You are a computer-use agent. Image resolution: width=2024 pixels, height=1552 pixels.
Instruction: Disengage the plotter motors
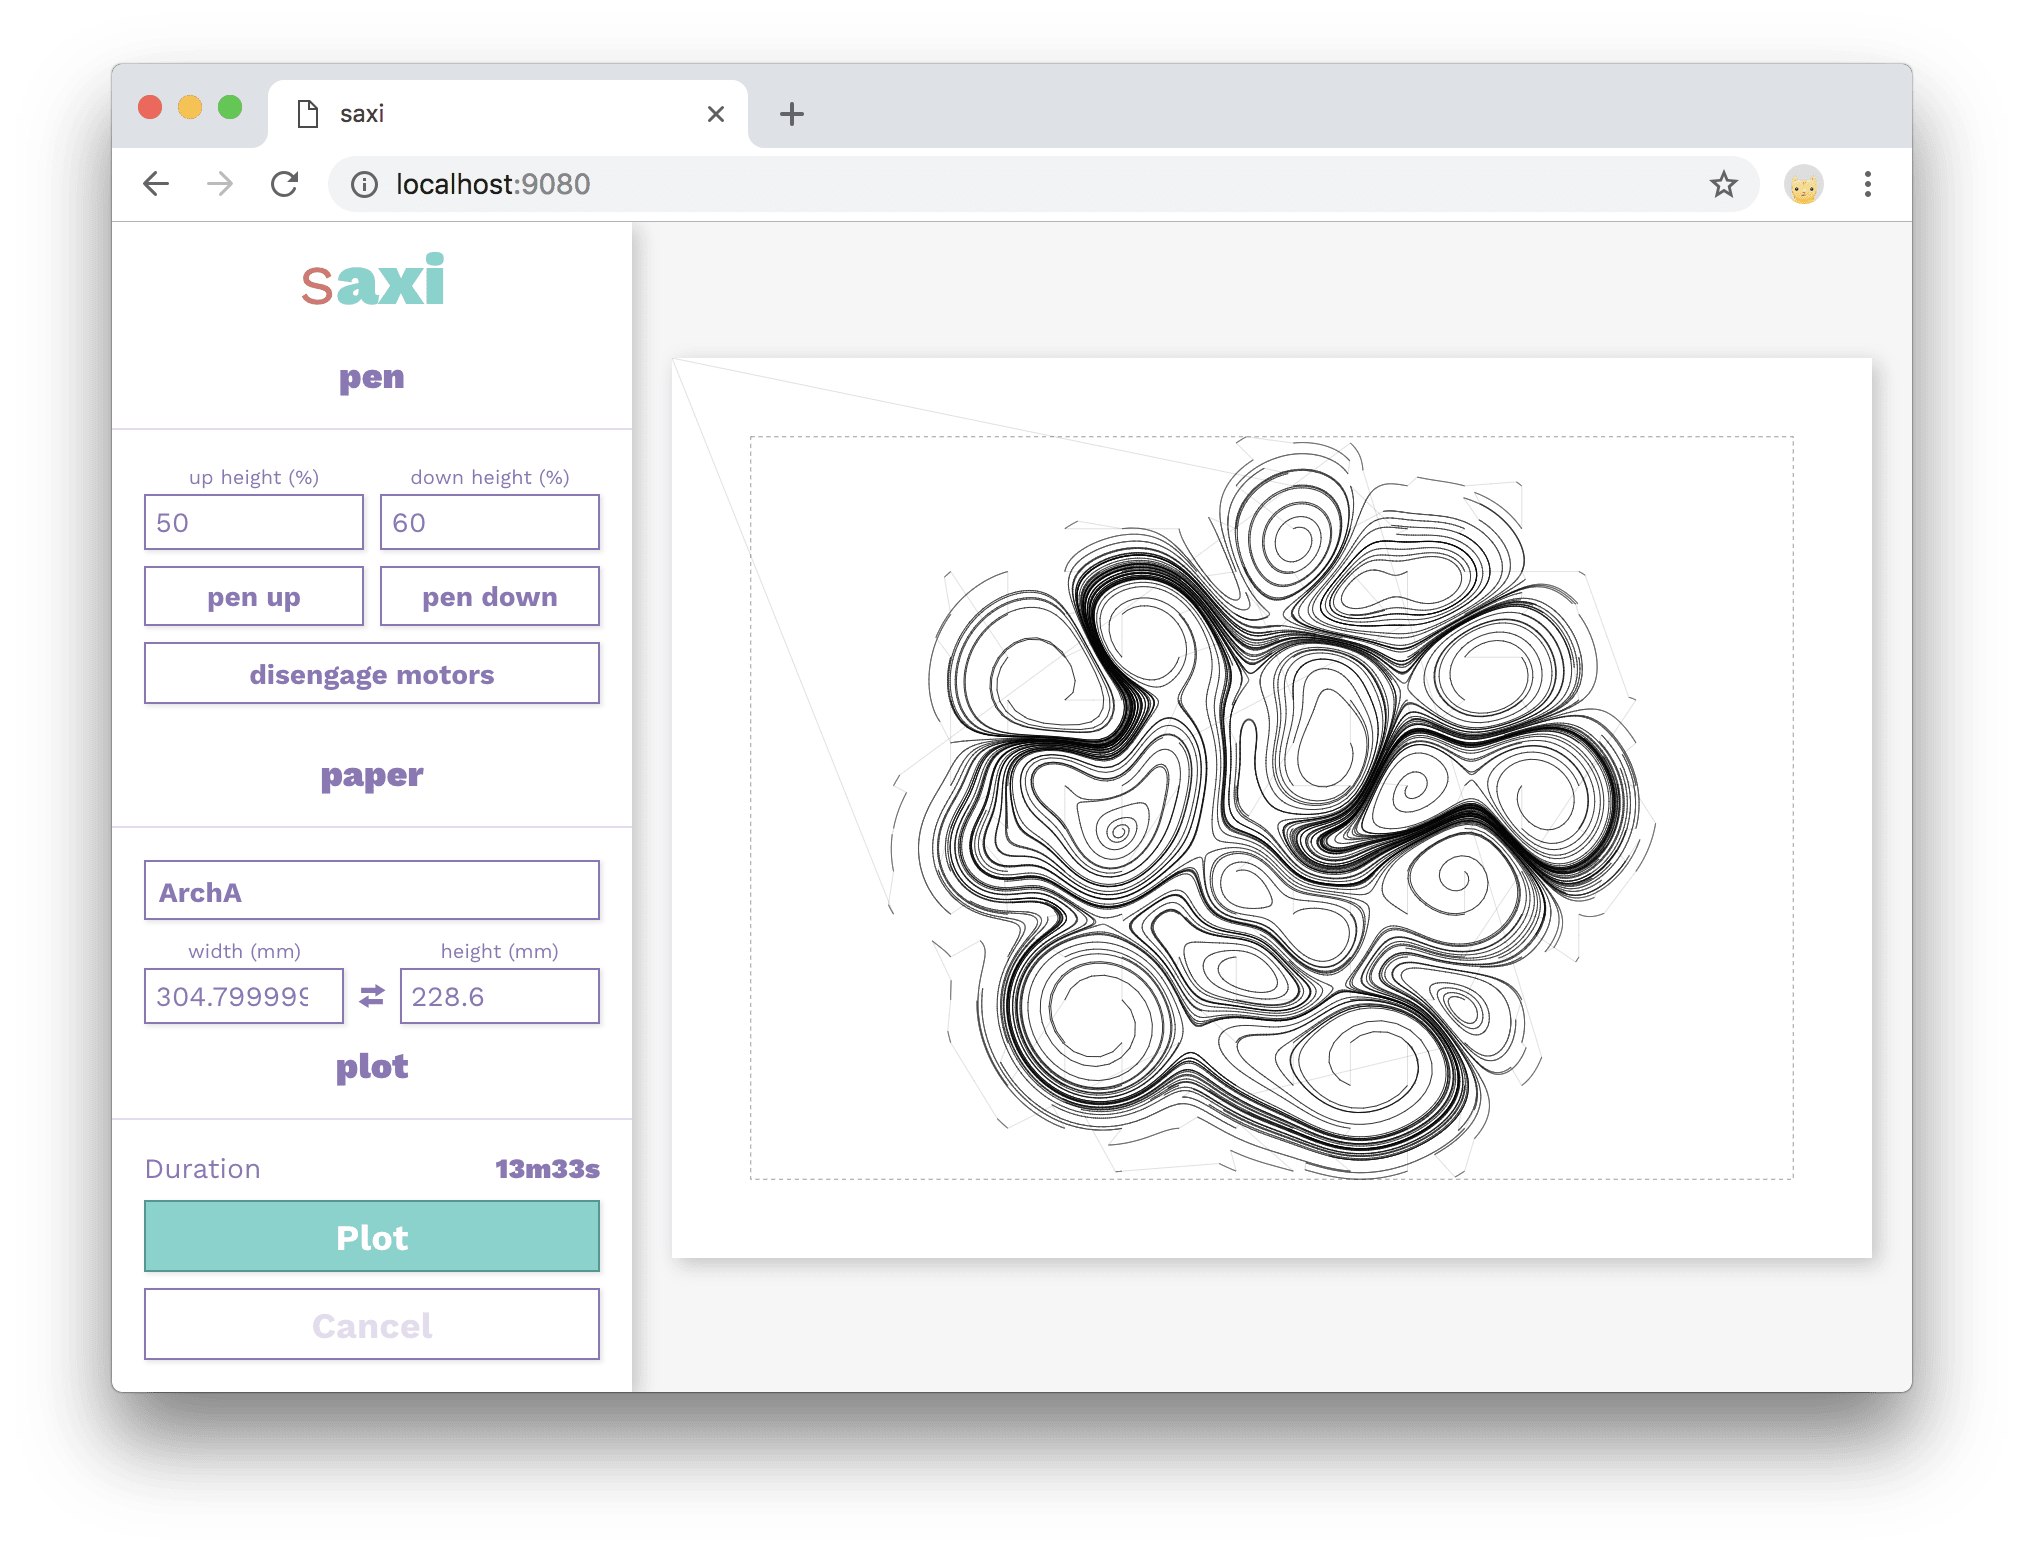[x=371, y=673]
